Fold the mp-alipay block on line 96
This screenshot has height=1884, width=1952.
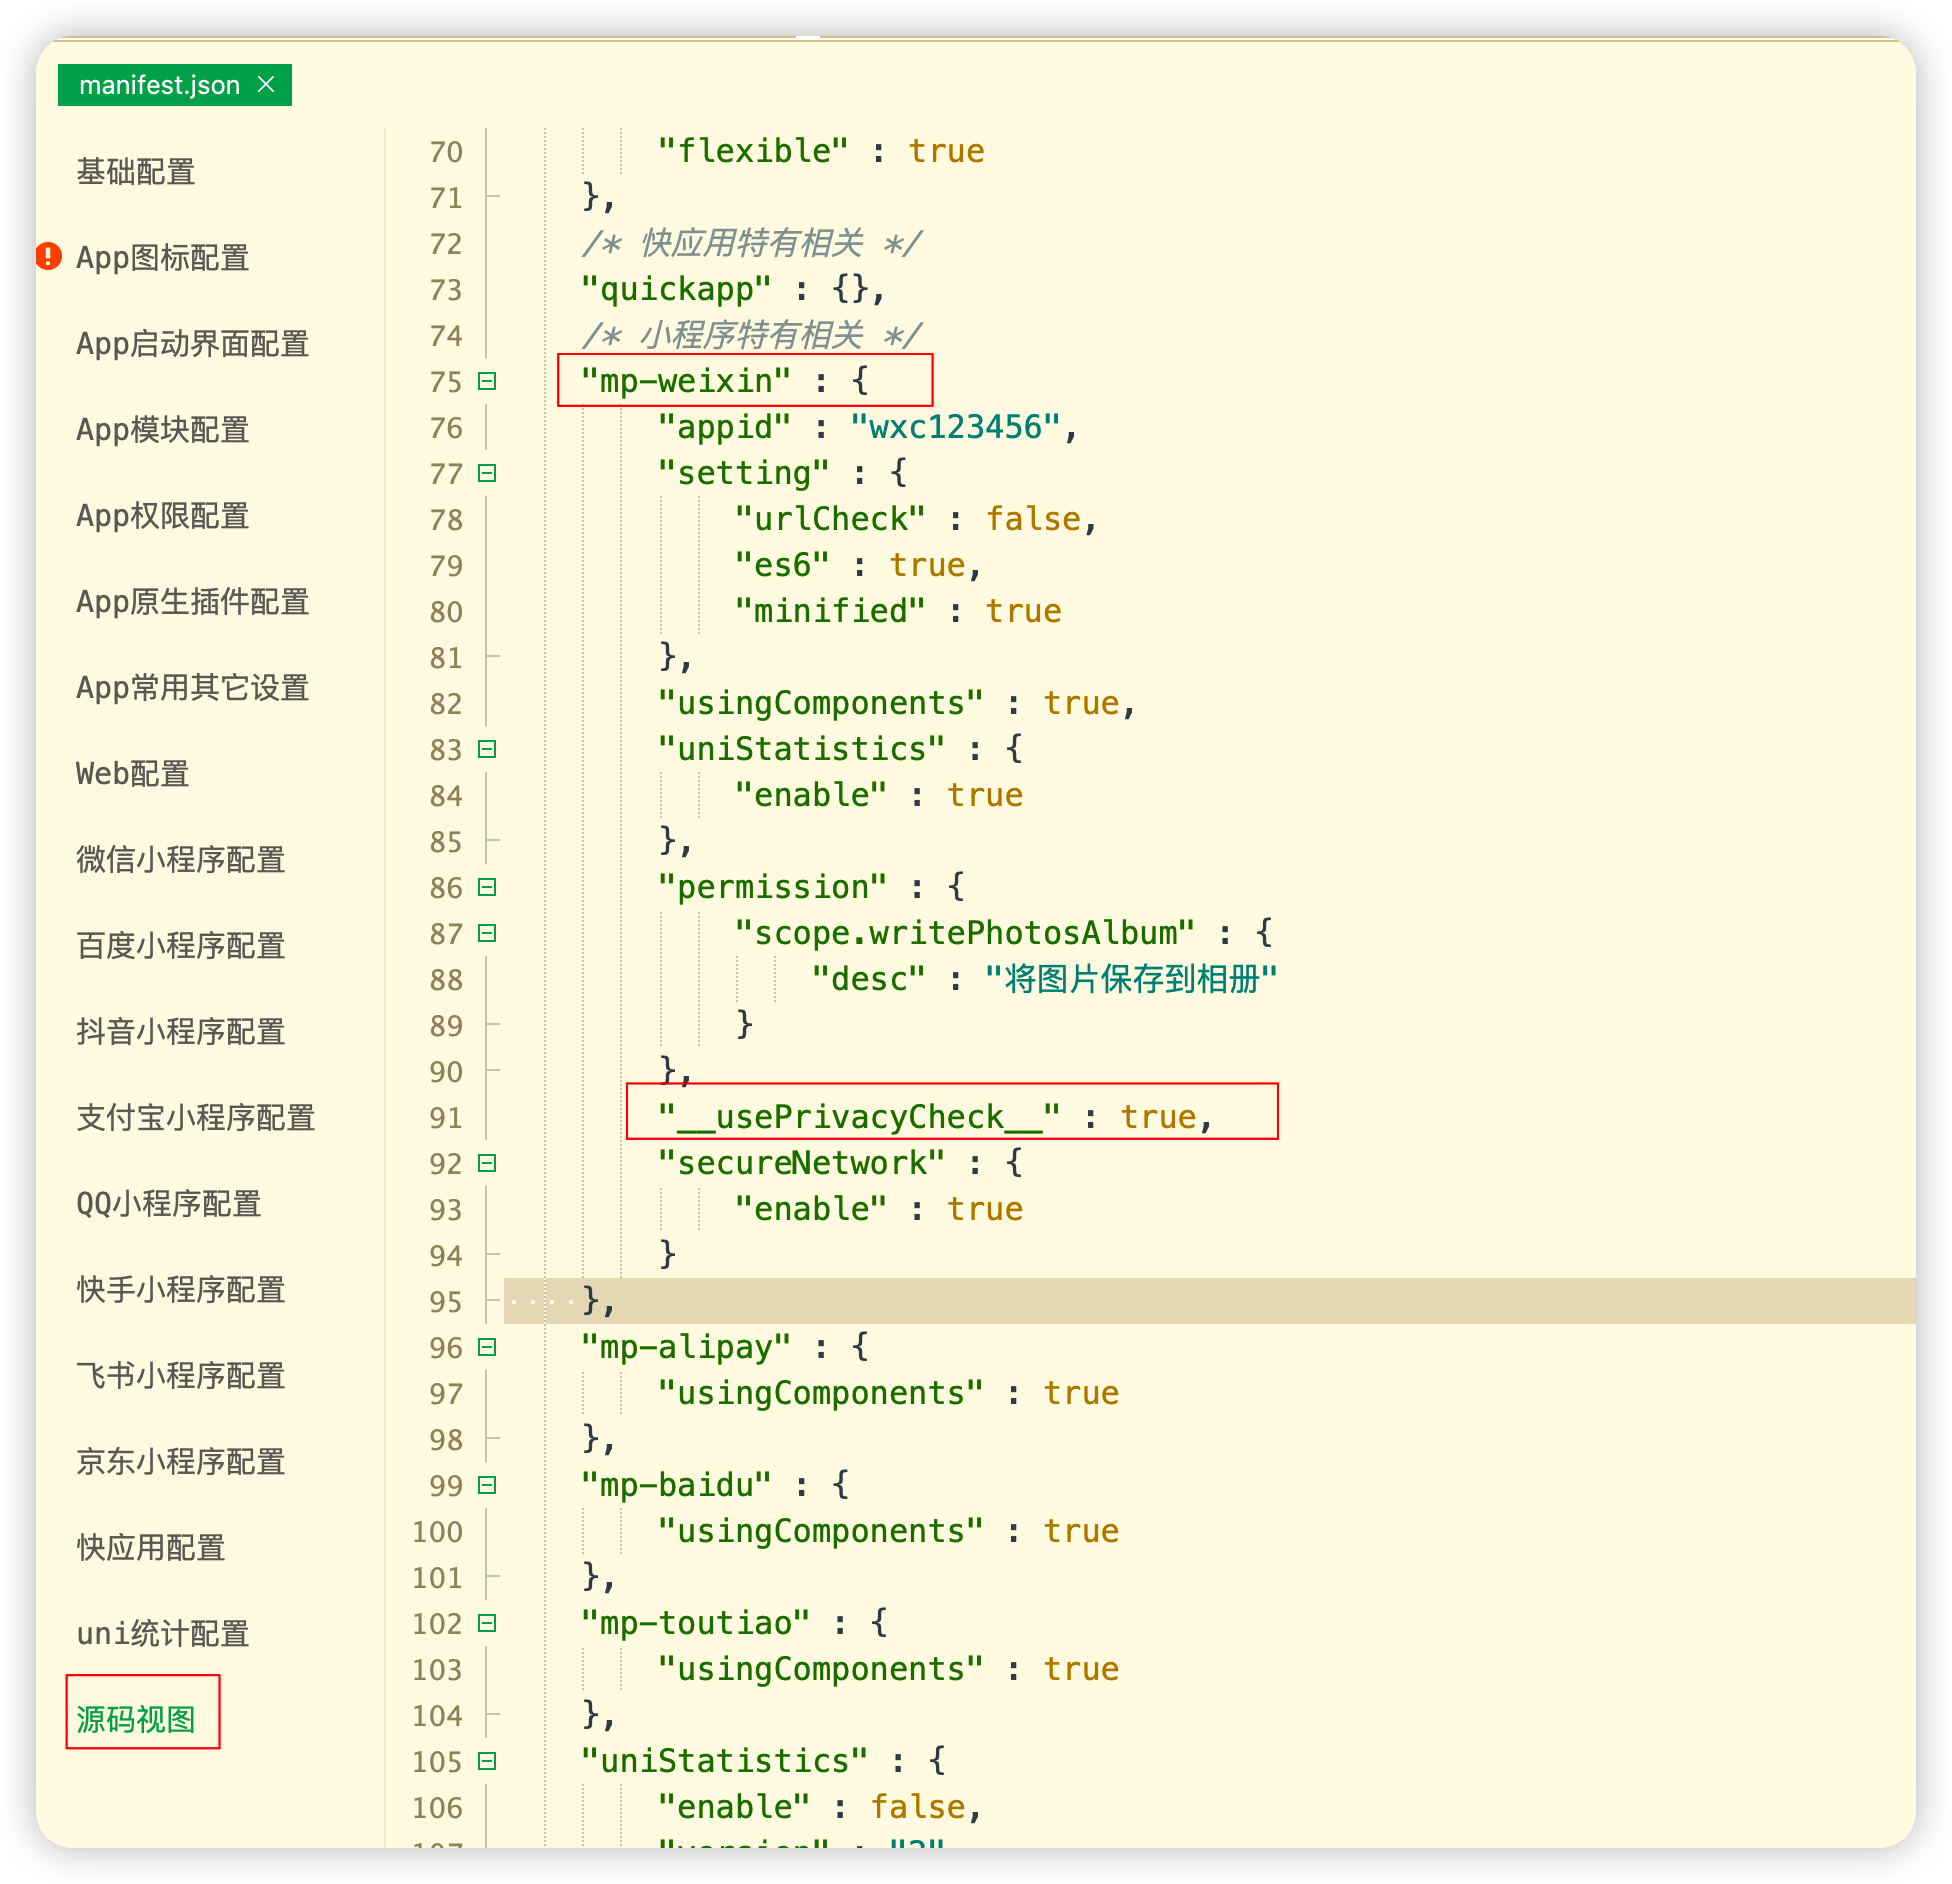pyautogui.click(x=487, y=1347)
